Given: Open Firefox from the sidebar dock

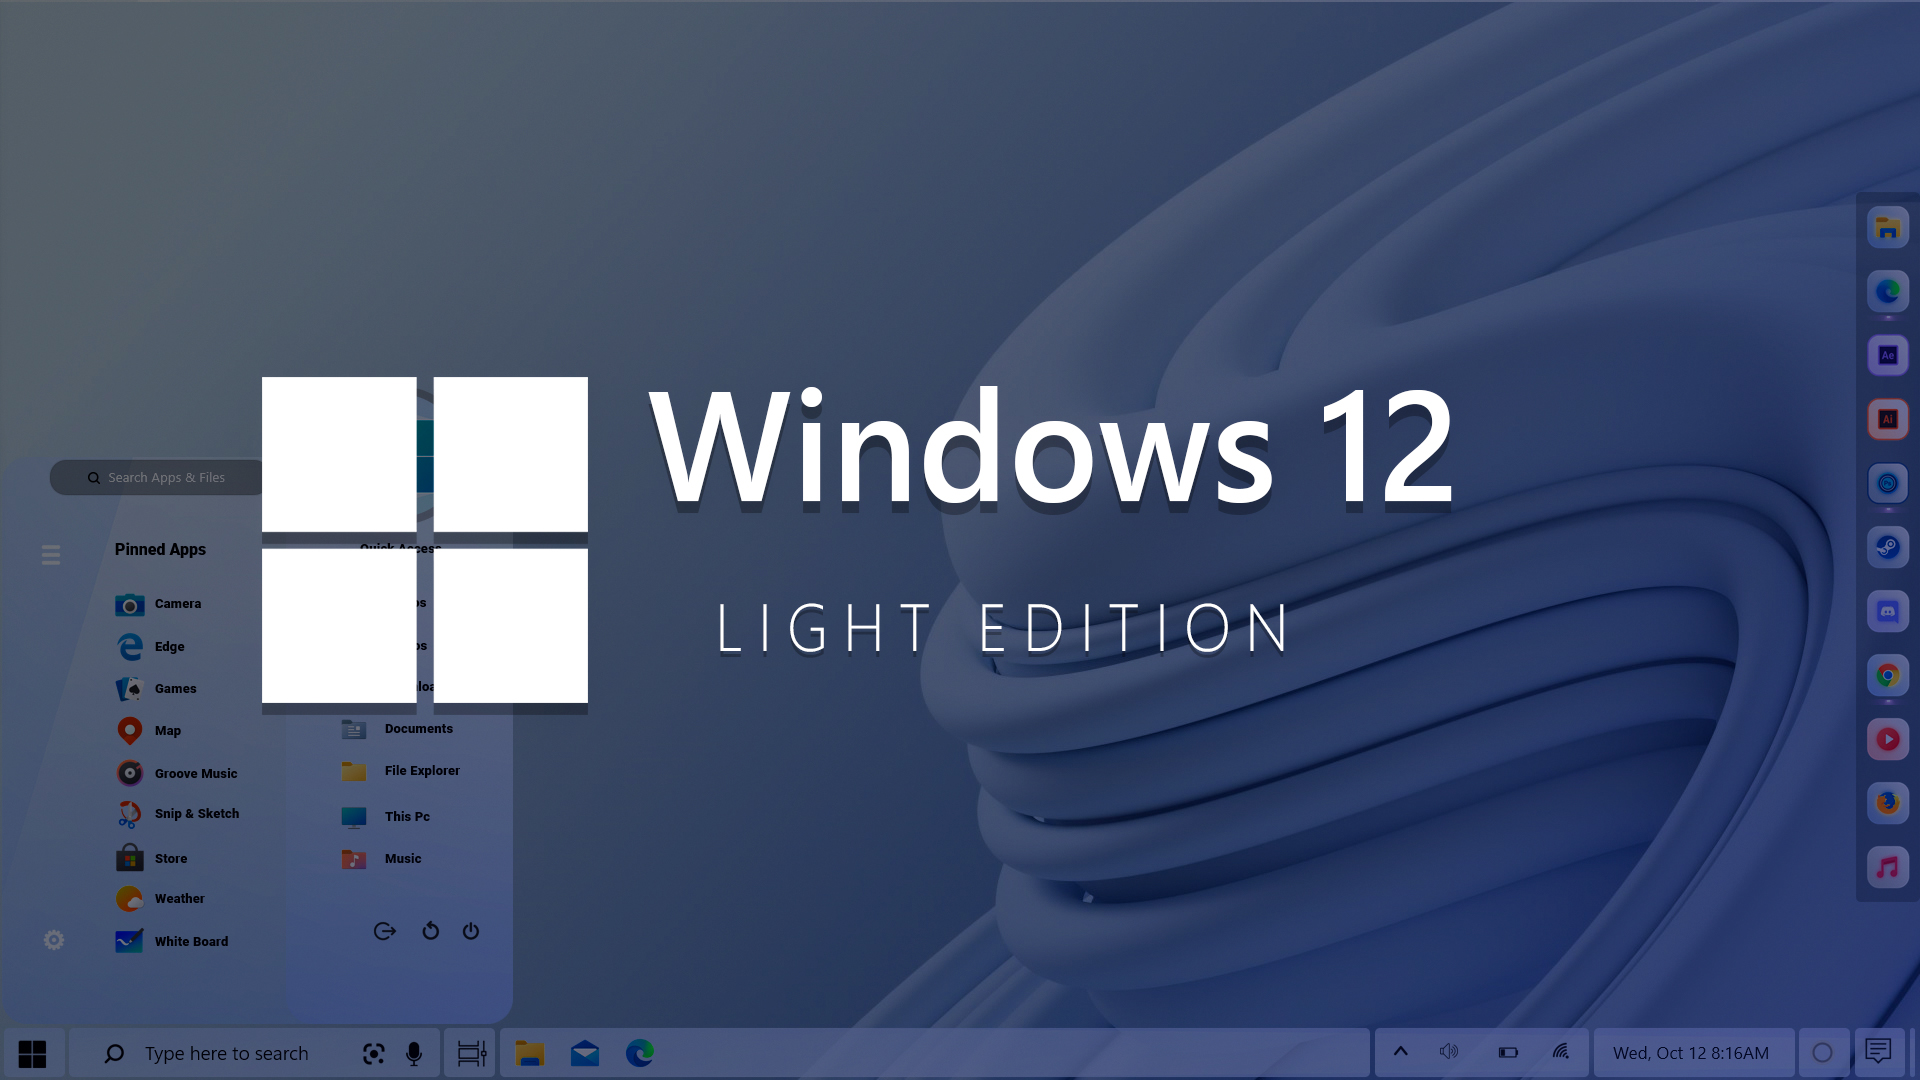Looking at the screenshot, I should tap(1888, 803).
